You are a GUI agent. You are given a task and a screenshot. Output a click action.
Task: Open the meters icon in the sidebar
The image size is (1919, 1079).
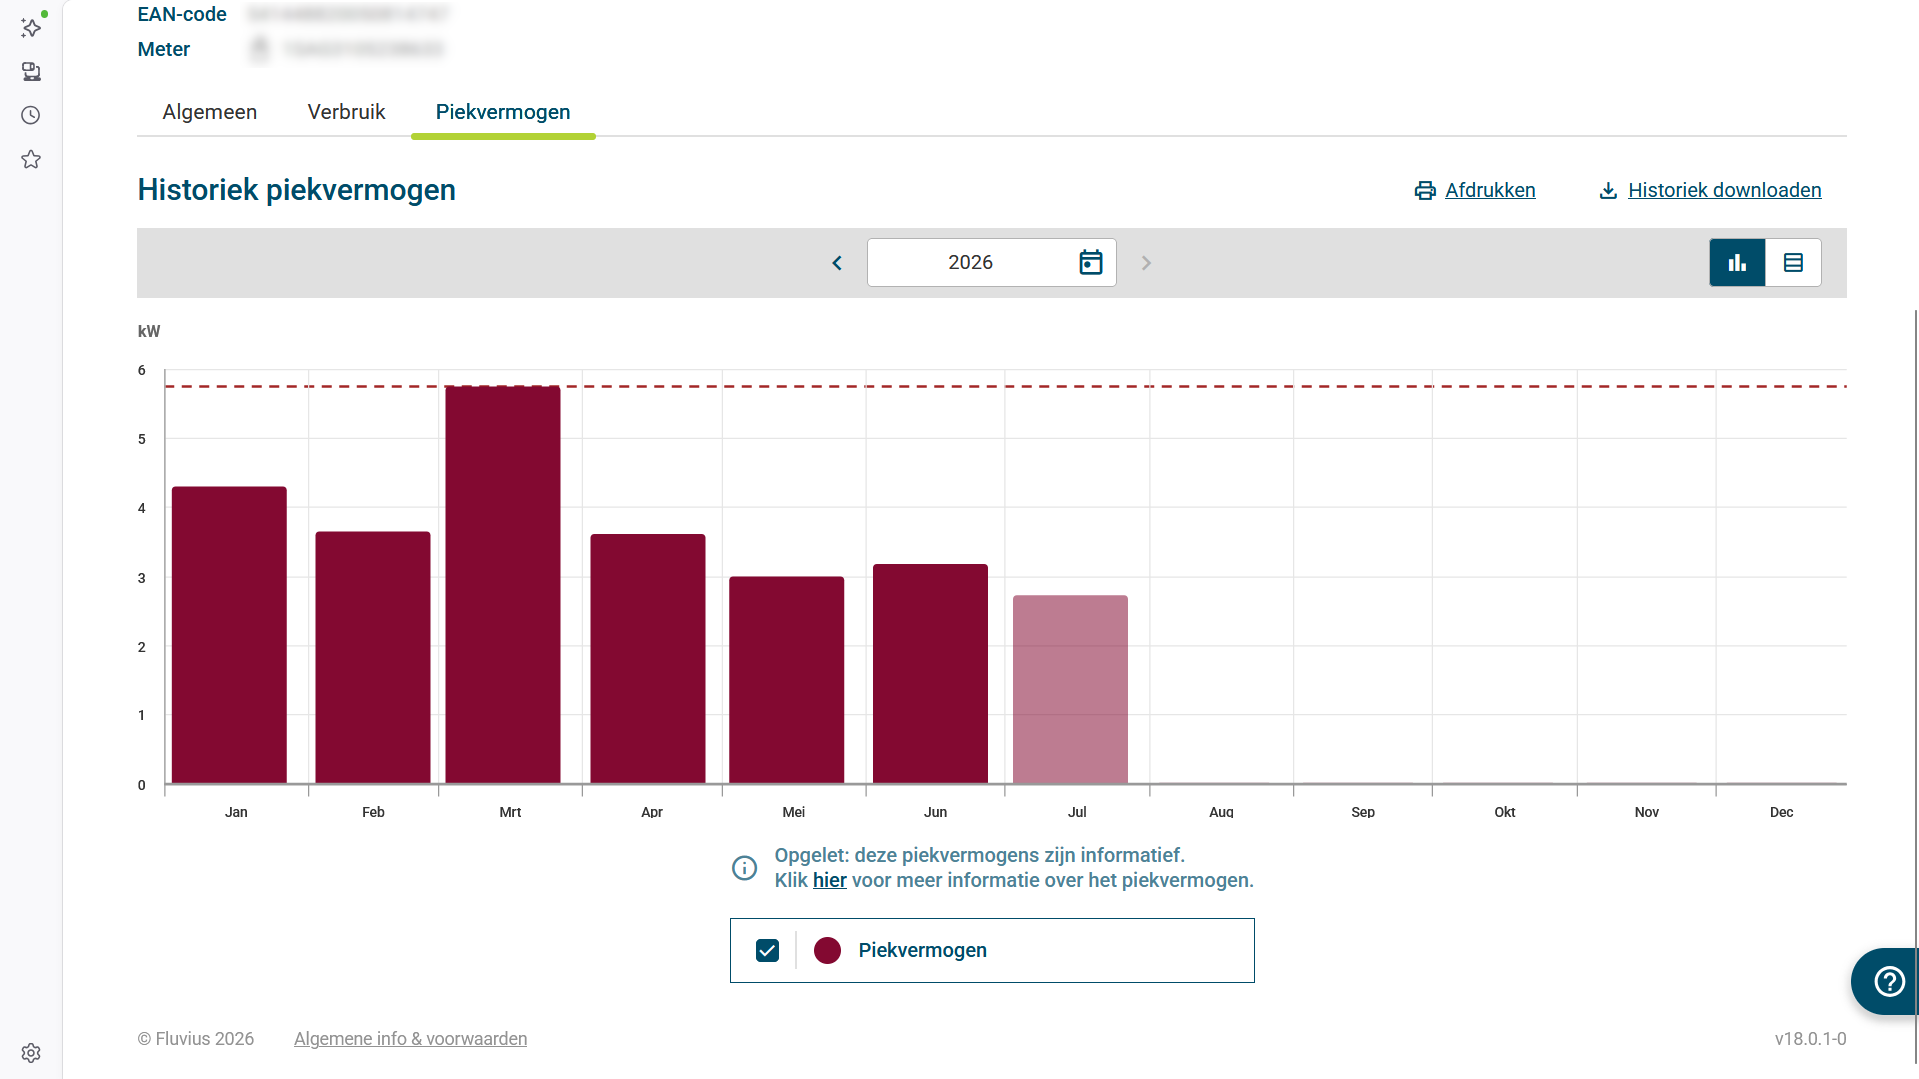pyautogui.click(x=31, y=71)
